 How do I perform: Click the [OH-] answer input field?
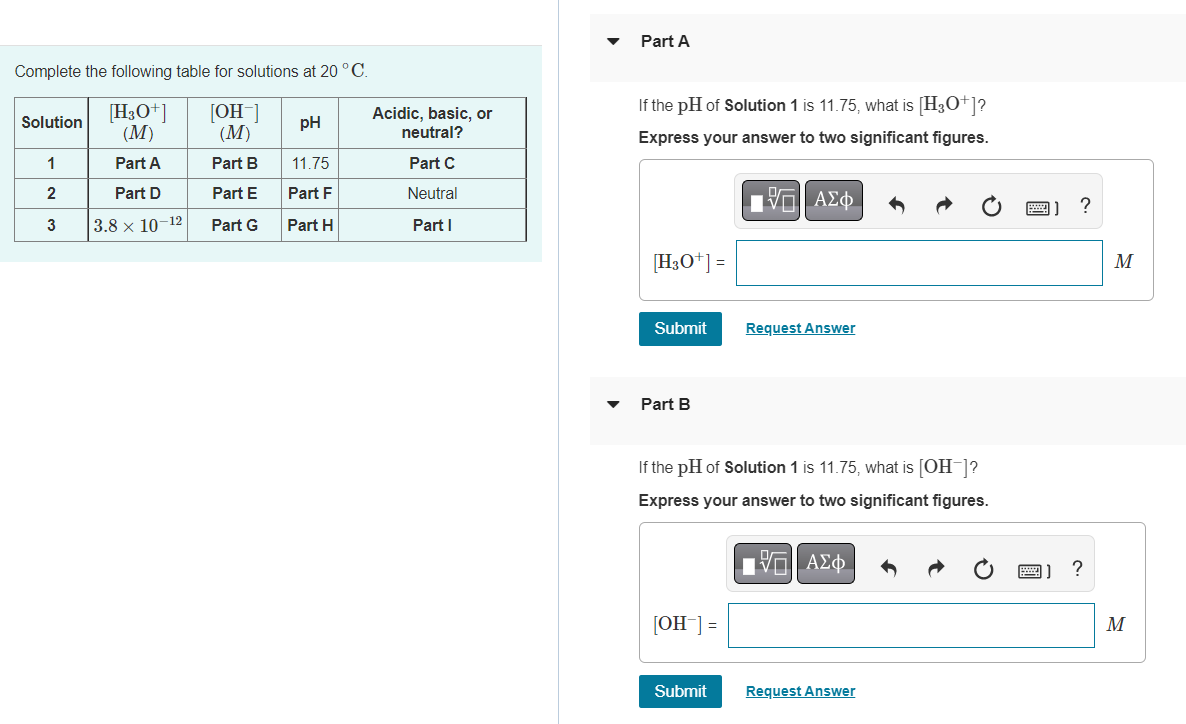[910, 625]
